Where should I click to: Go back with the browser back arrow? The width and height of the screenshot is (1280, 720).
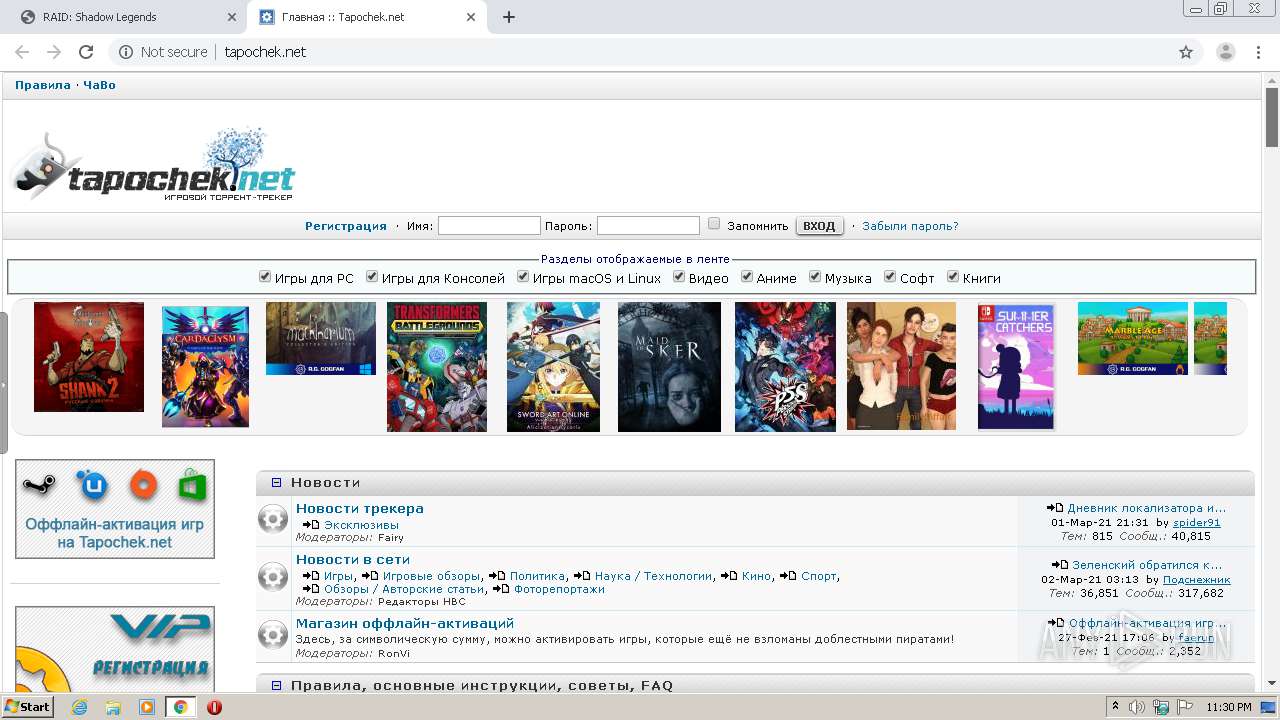tap(21, 52)
